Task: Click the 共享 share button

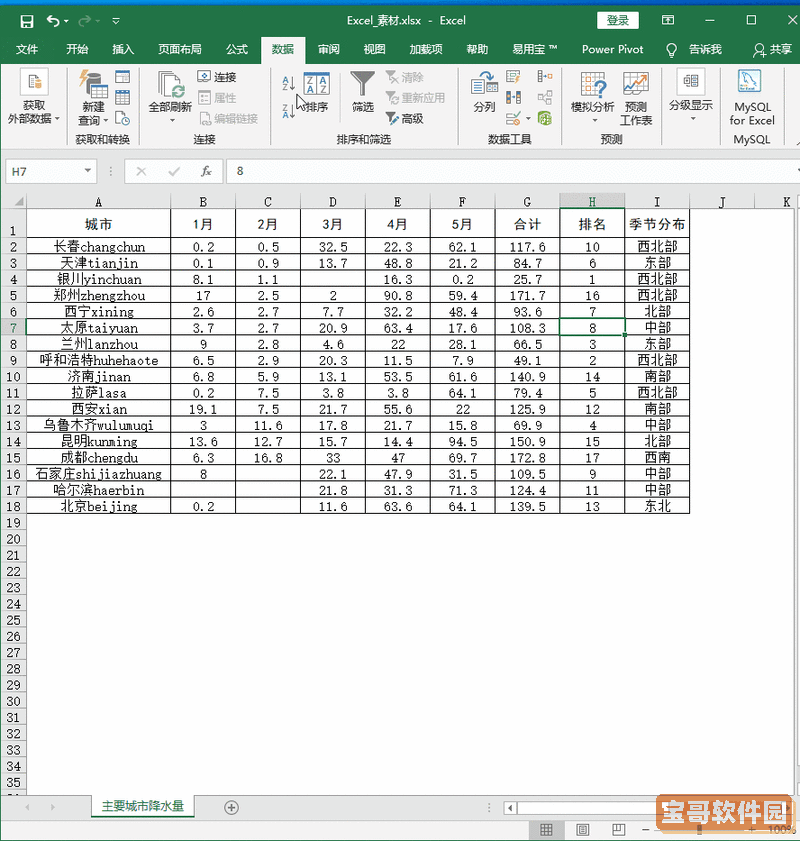Action: (773, 50)
